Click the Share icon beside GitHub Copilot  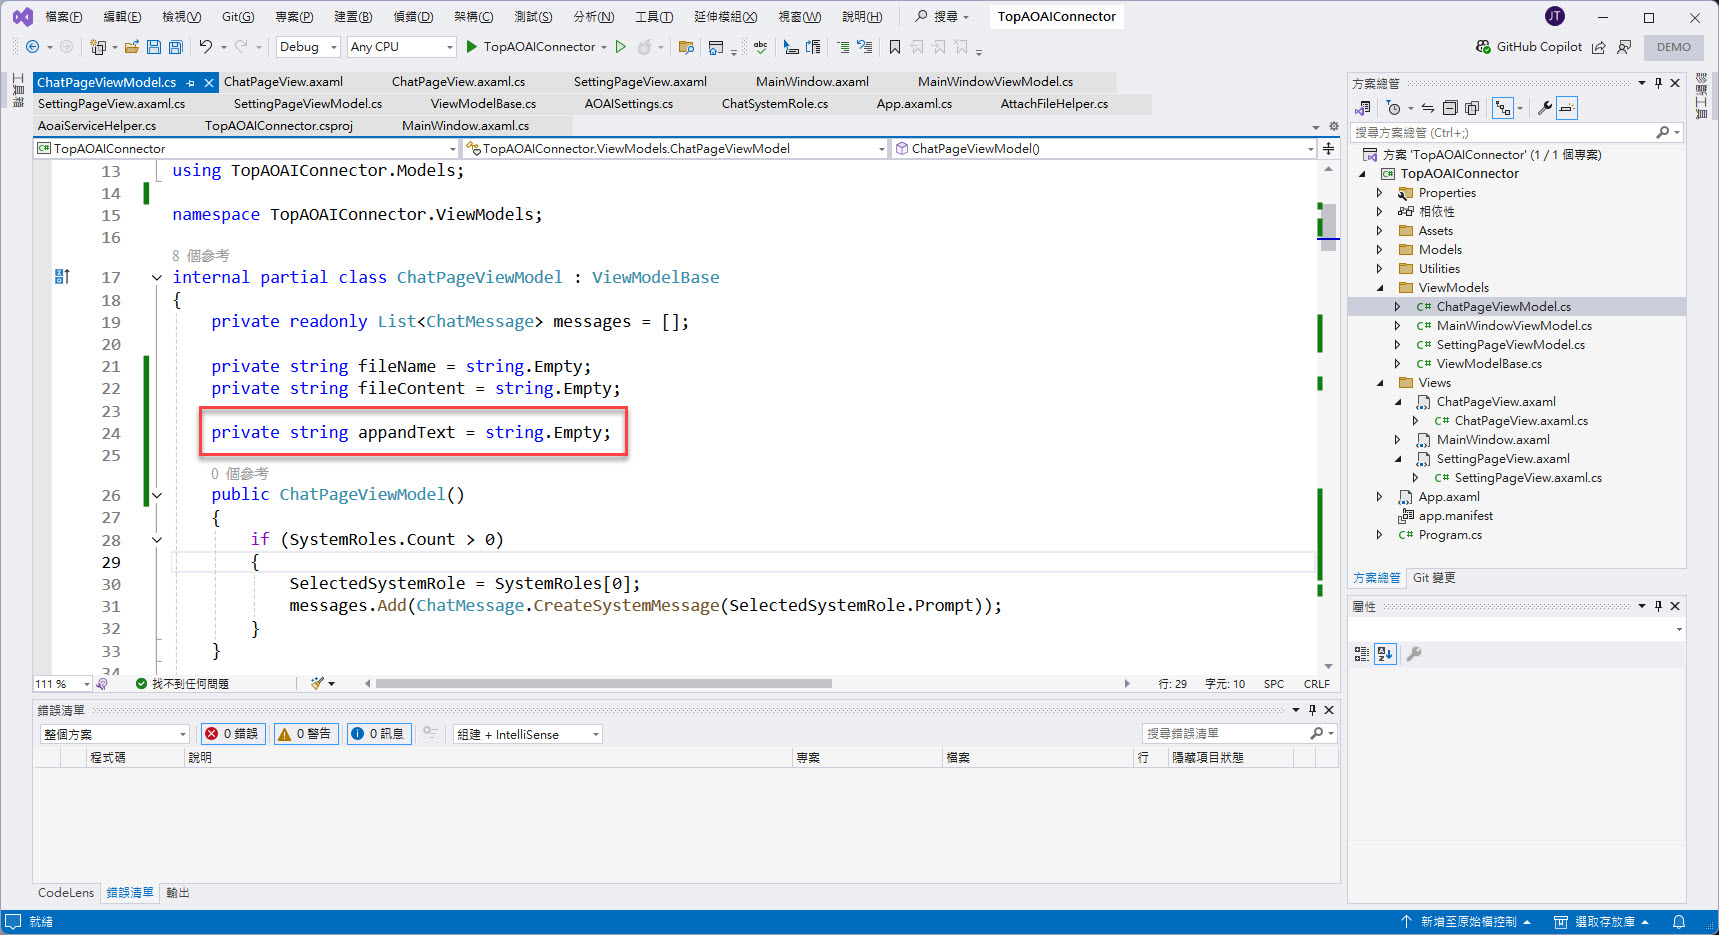1598,47
